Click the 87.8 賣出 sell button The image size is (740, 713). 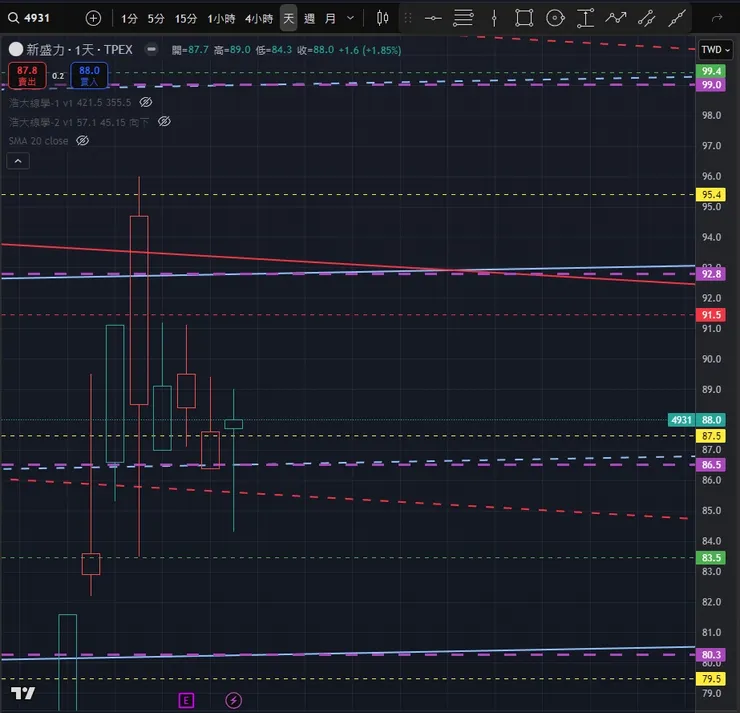[27, 75]
